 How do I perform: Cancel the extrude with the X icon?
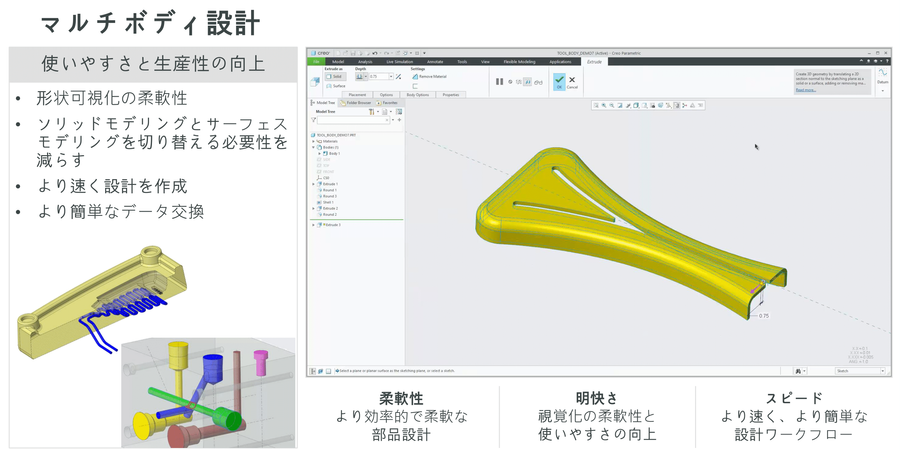[572, 79]
